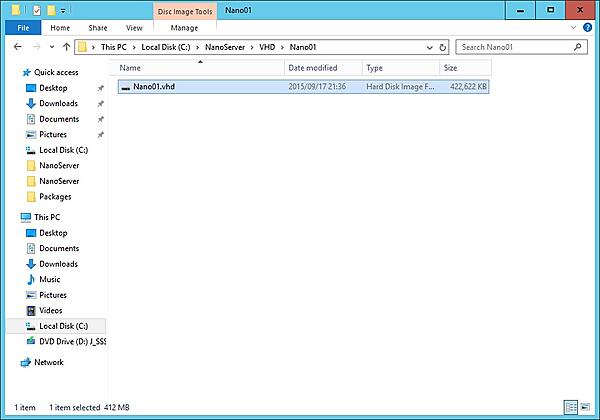The width and height of the screenshot is (600, 420).
Task: Open the View ribbon tab
Action: click(x=134, y=28)
